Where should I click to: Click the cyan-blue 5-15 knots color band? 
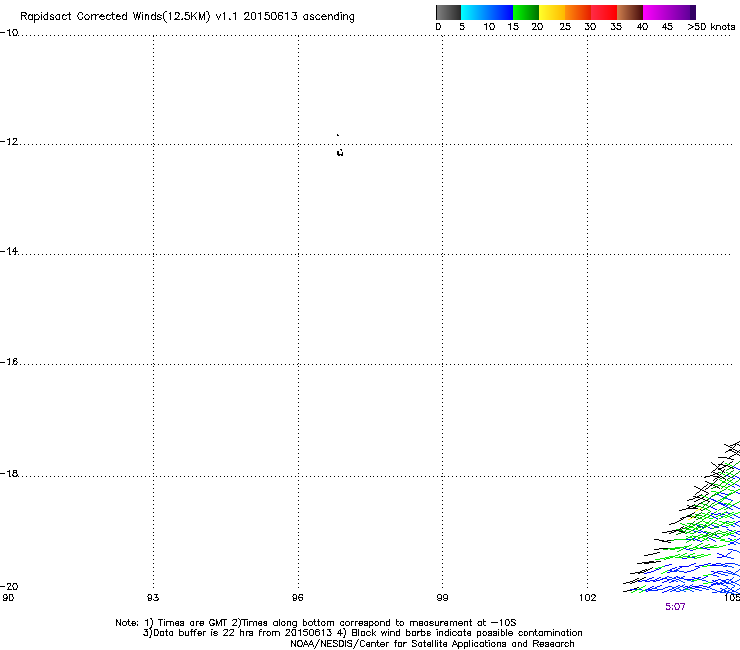coord(487,12)
